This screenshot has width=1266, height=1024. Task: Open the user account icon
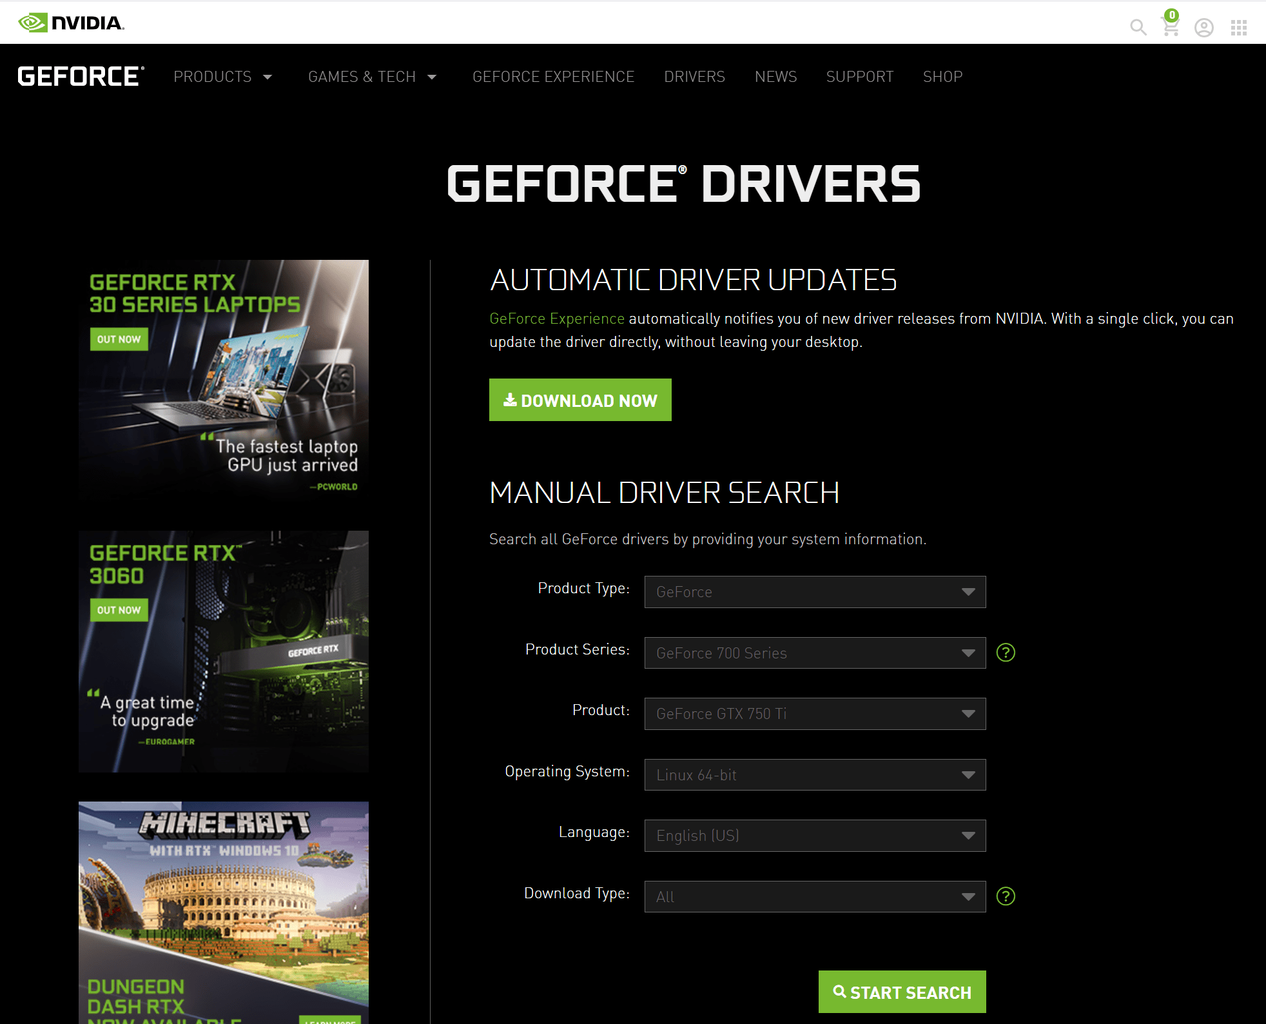pos(1204,28)
